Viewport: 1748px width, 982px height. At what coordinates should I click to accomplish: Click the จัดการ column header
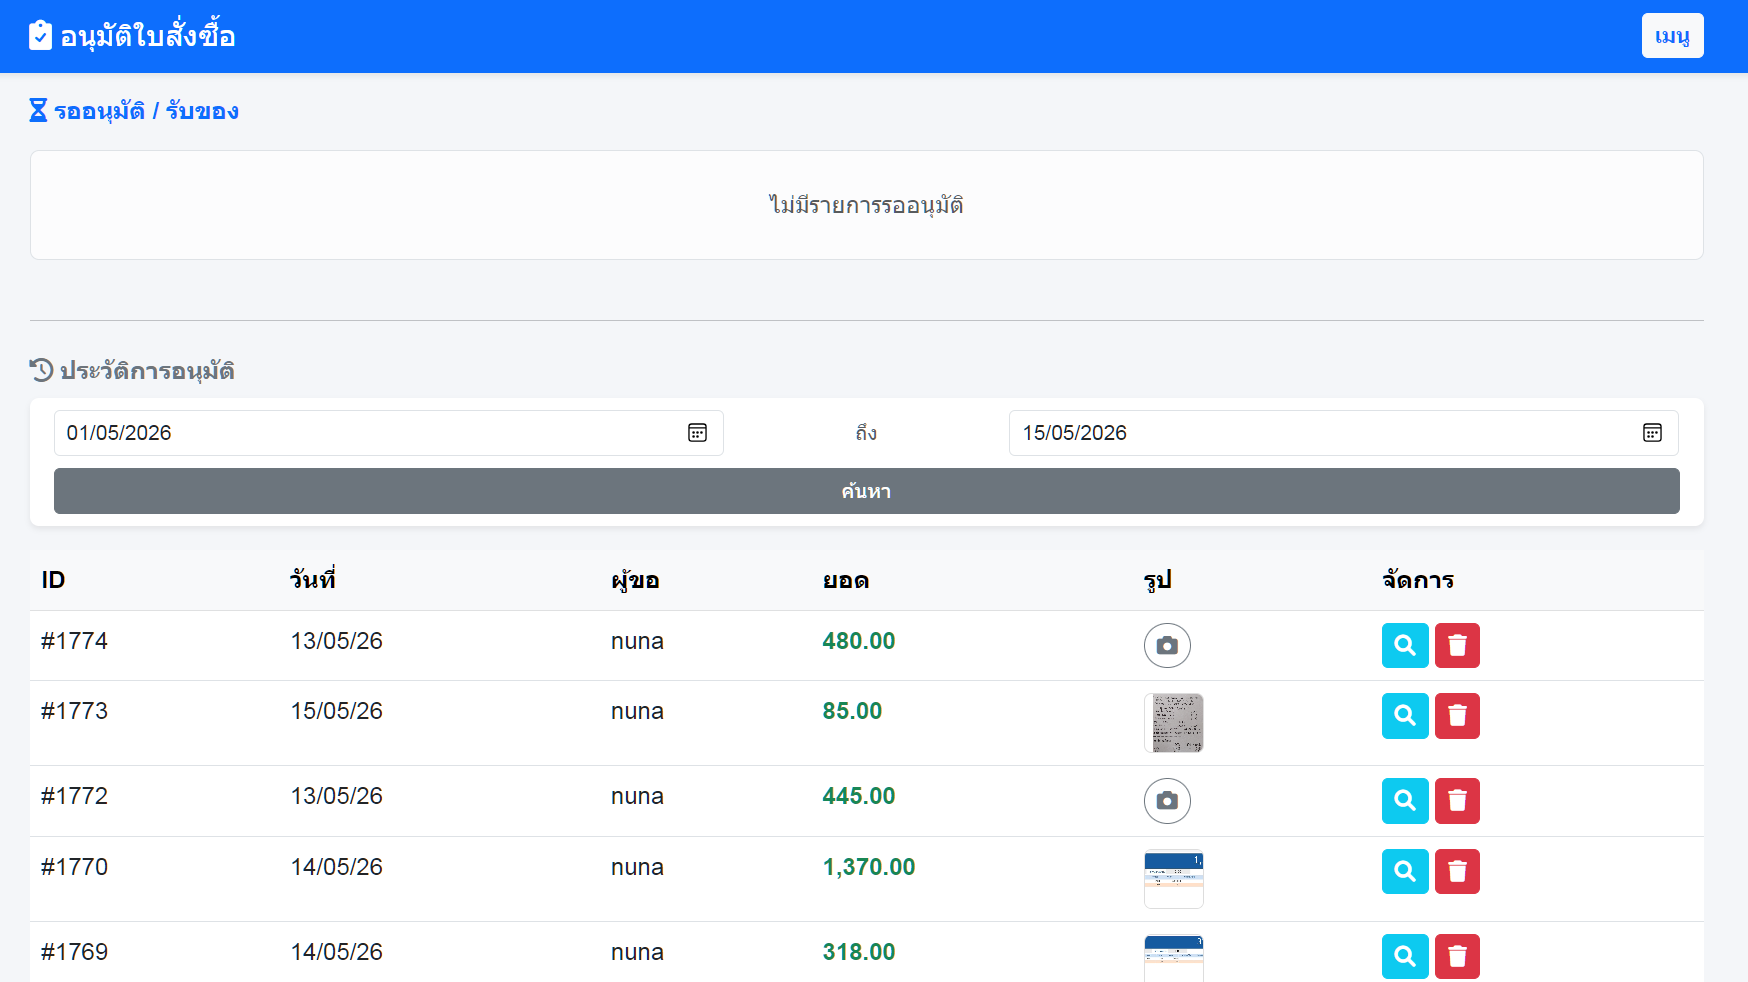[x=1418, y=580]
